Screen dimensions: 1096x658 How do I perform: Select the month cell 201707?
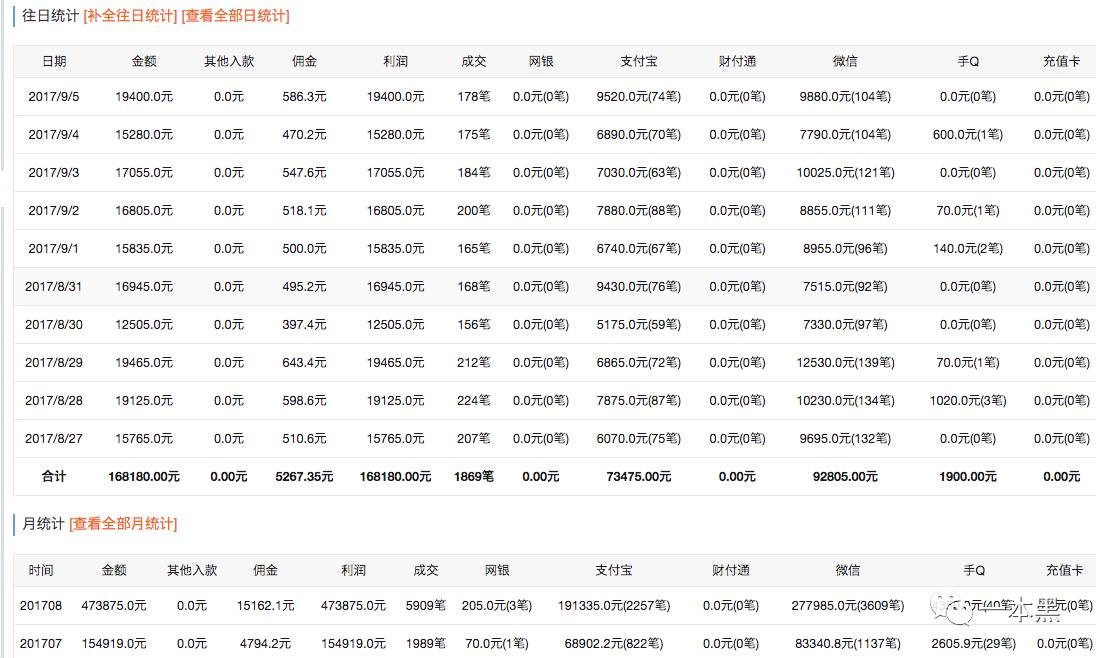pos(41,643)
